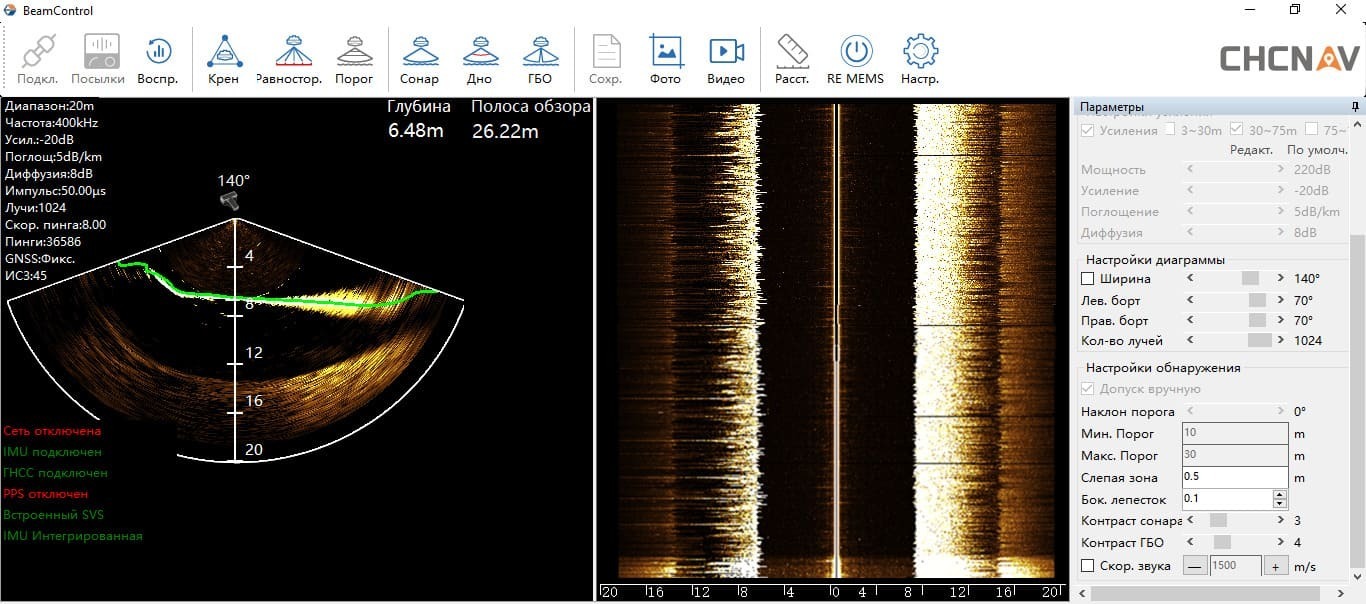Select the Крен roll calibration icon

click(x=223, y=59)
